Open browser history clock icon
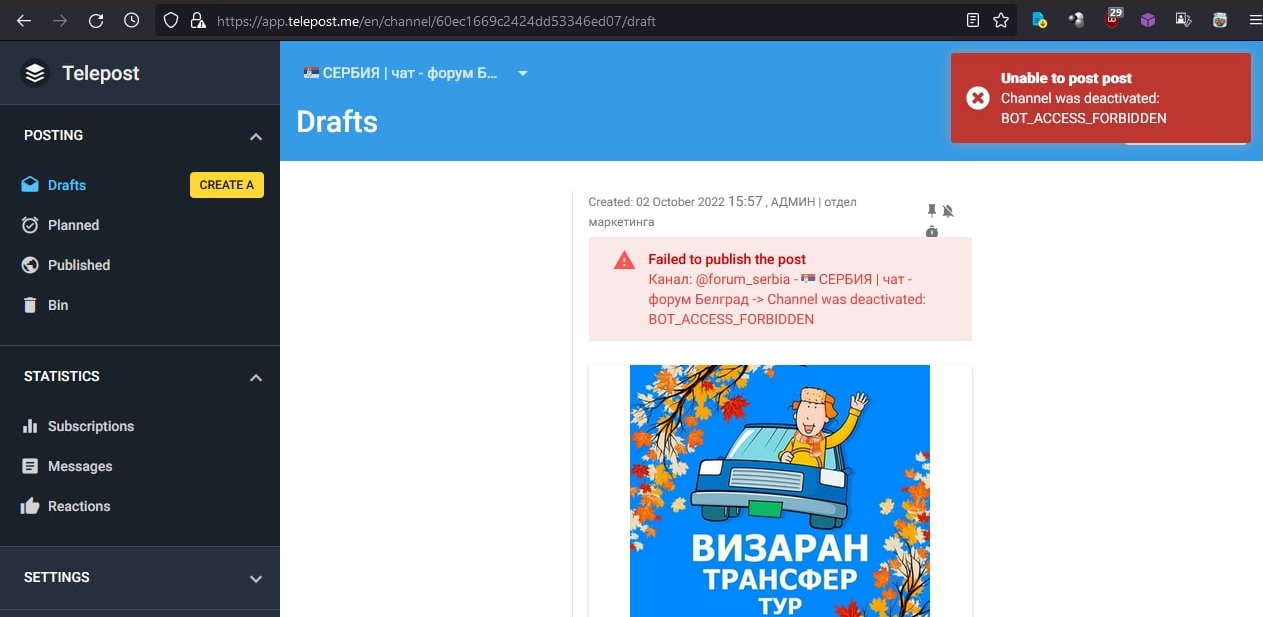The height and width of the screenshot is (617, 1263). (x=131, y=20)
